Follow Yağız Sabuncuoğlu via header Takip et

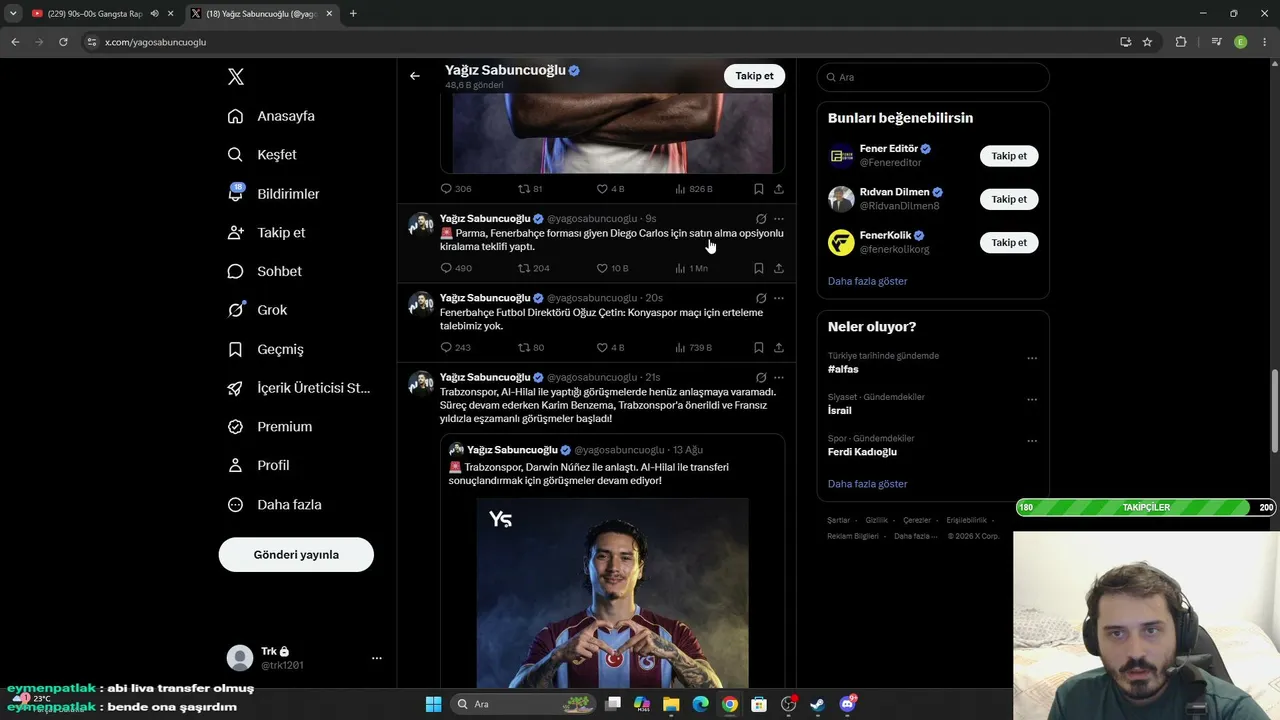[x=754, y=76]
